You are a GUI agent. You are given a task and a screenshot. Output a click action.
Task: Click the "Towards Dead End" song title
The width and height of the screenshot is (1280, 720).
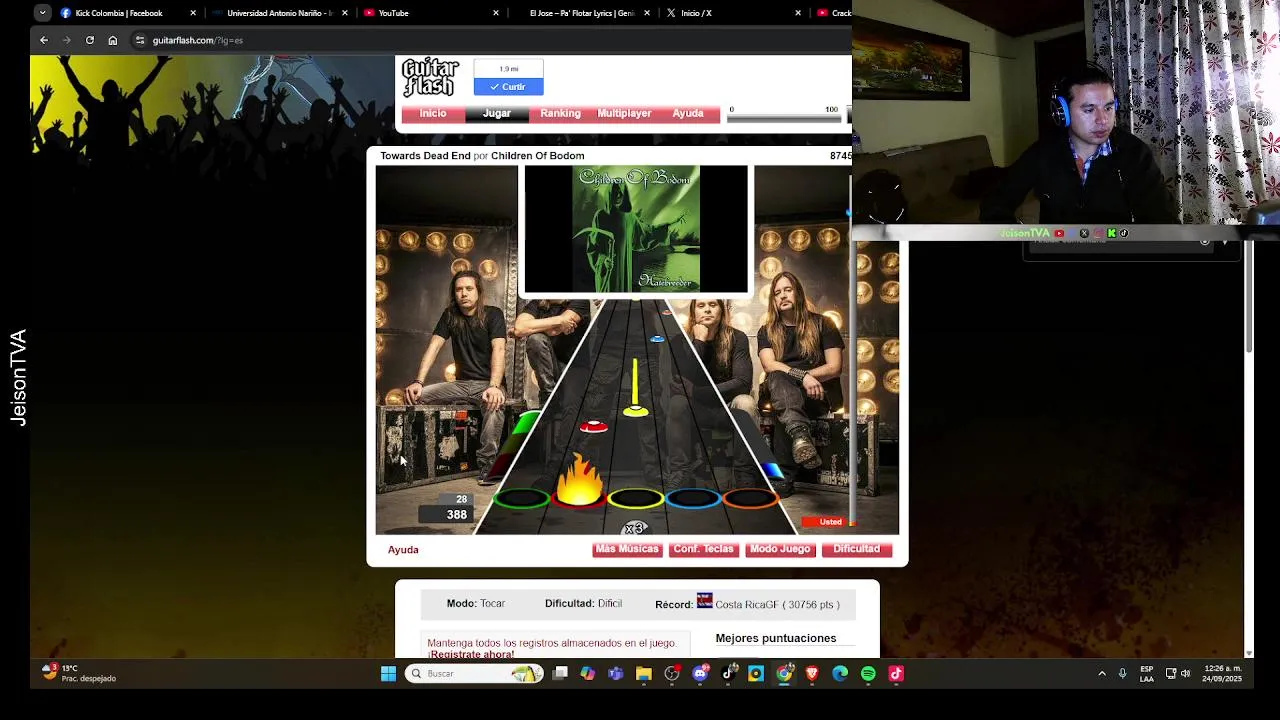pos(425,156)
